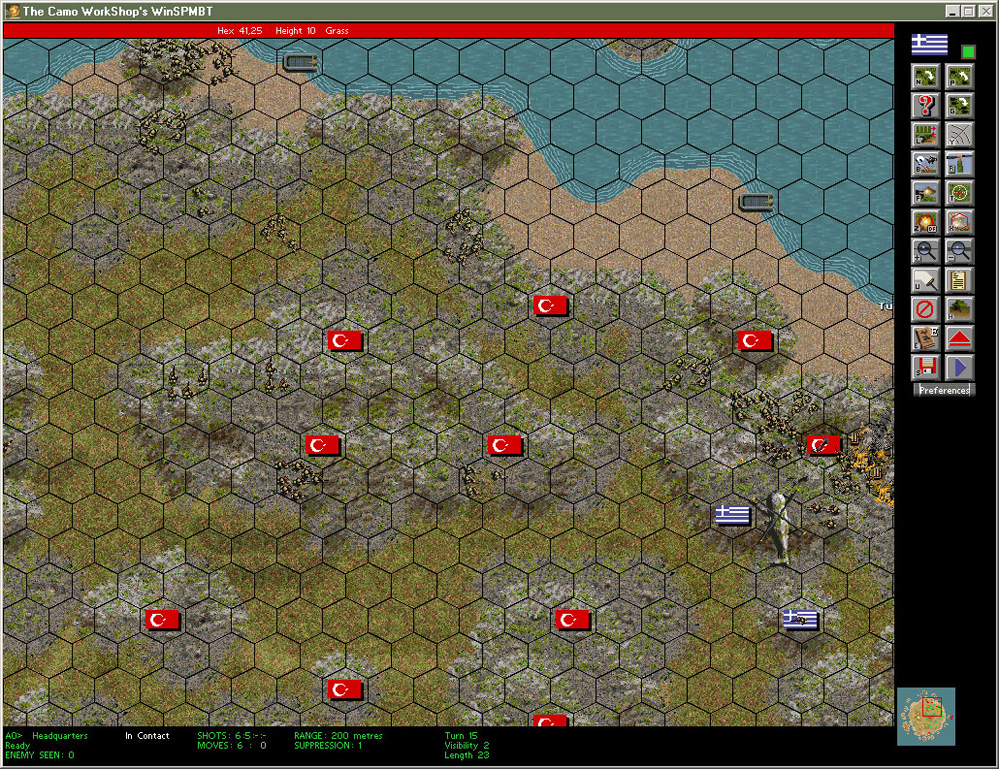Select next unit with the N button
Screen dimensions: 999x769
925,76
